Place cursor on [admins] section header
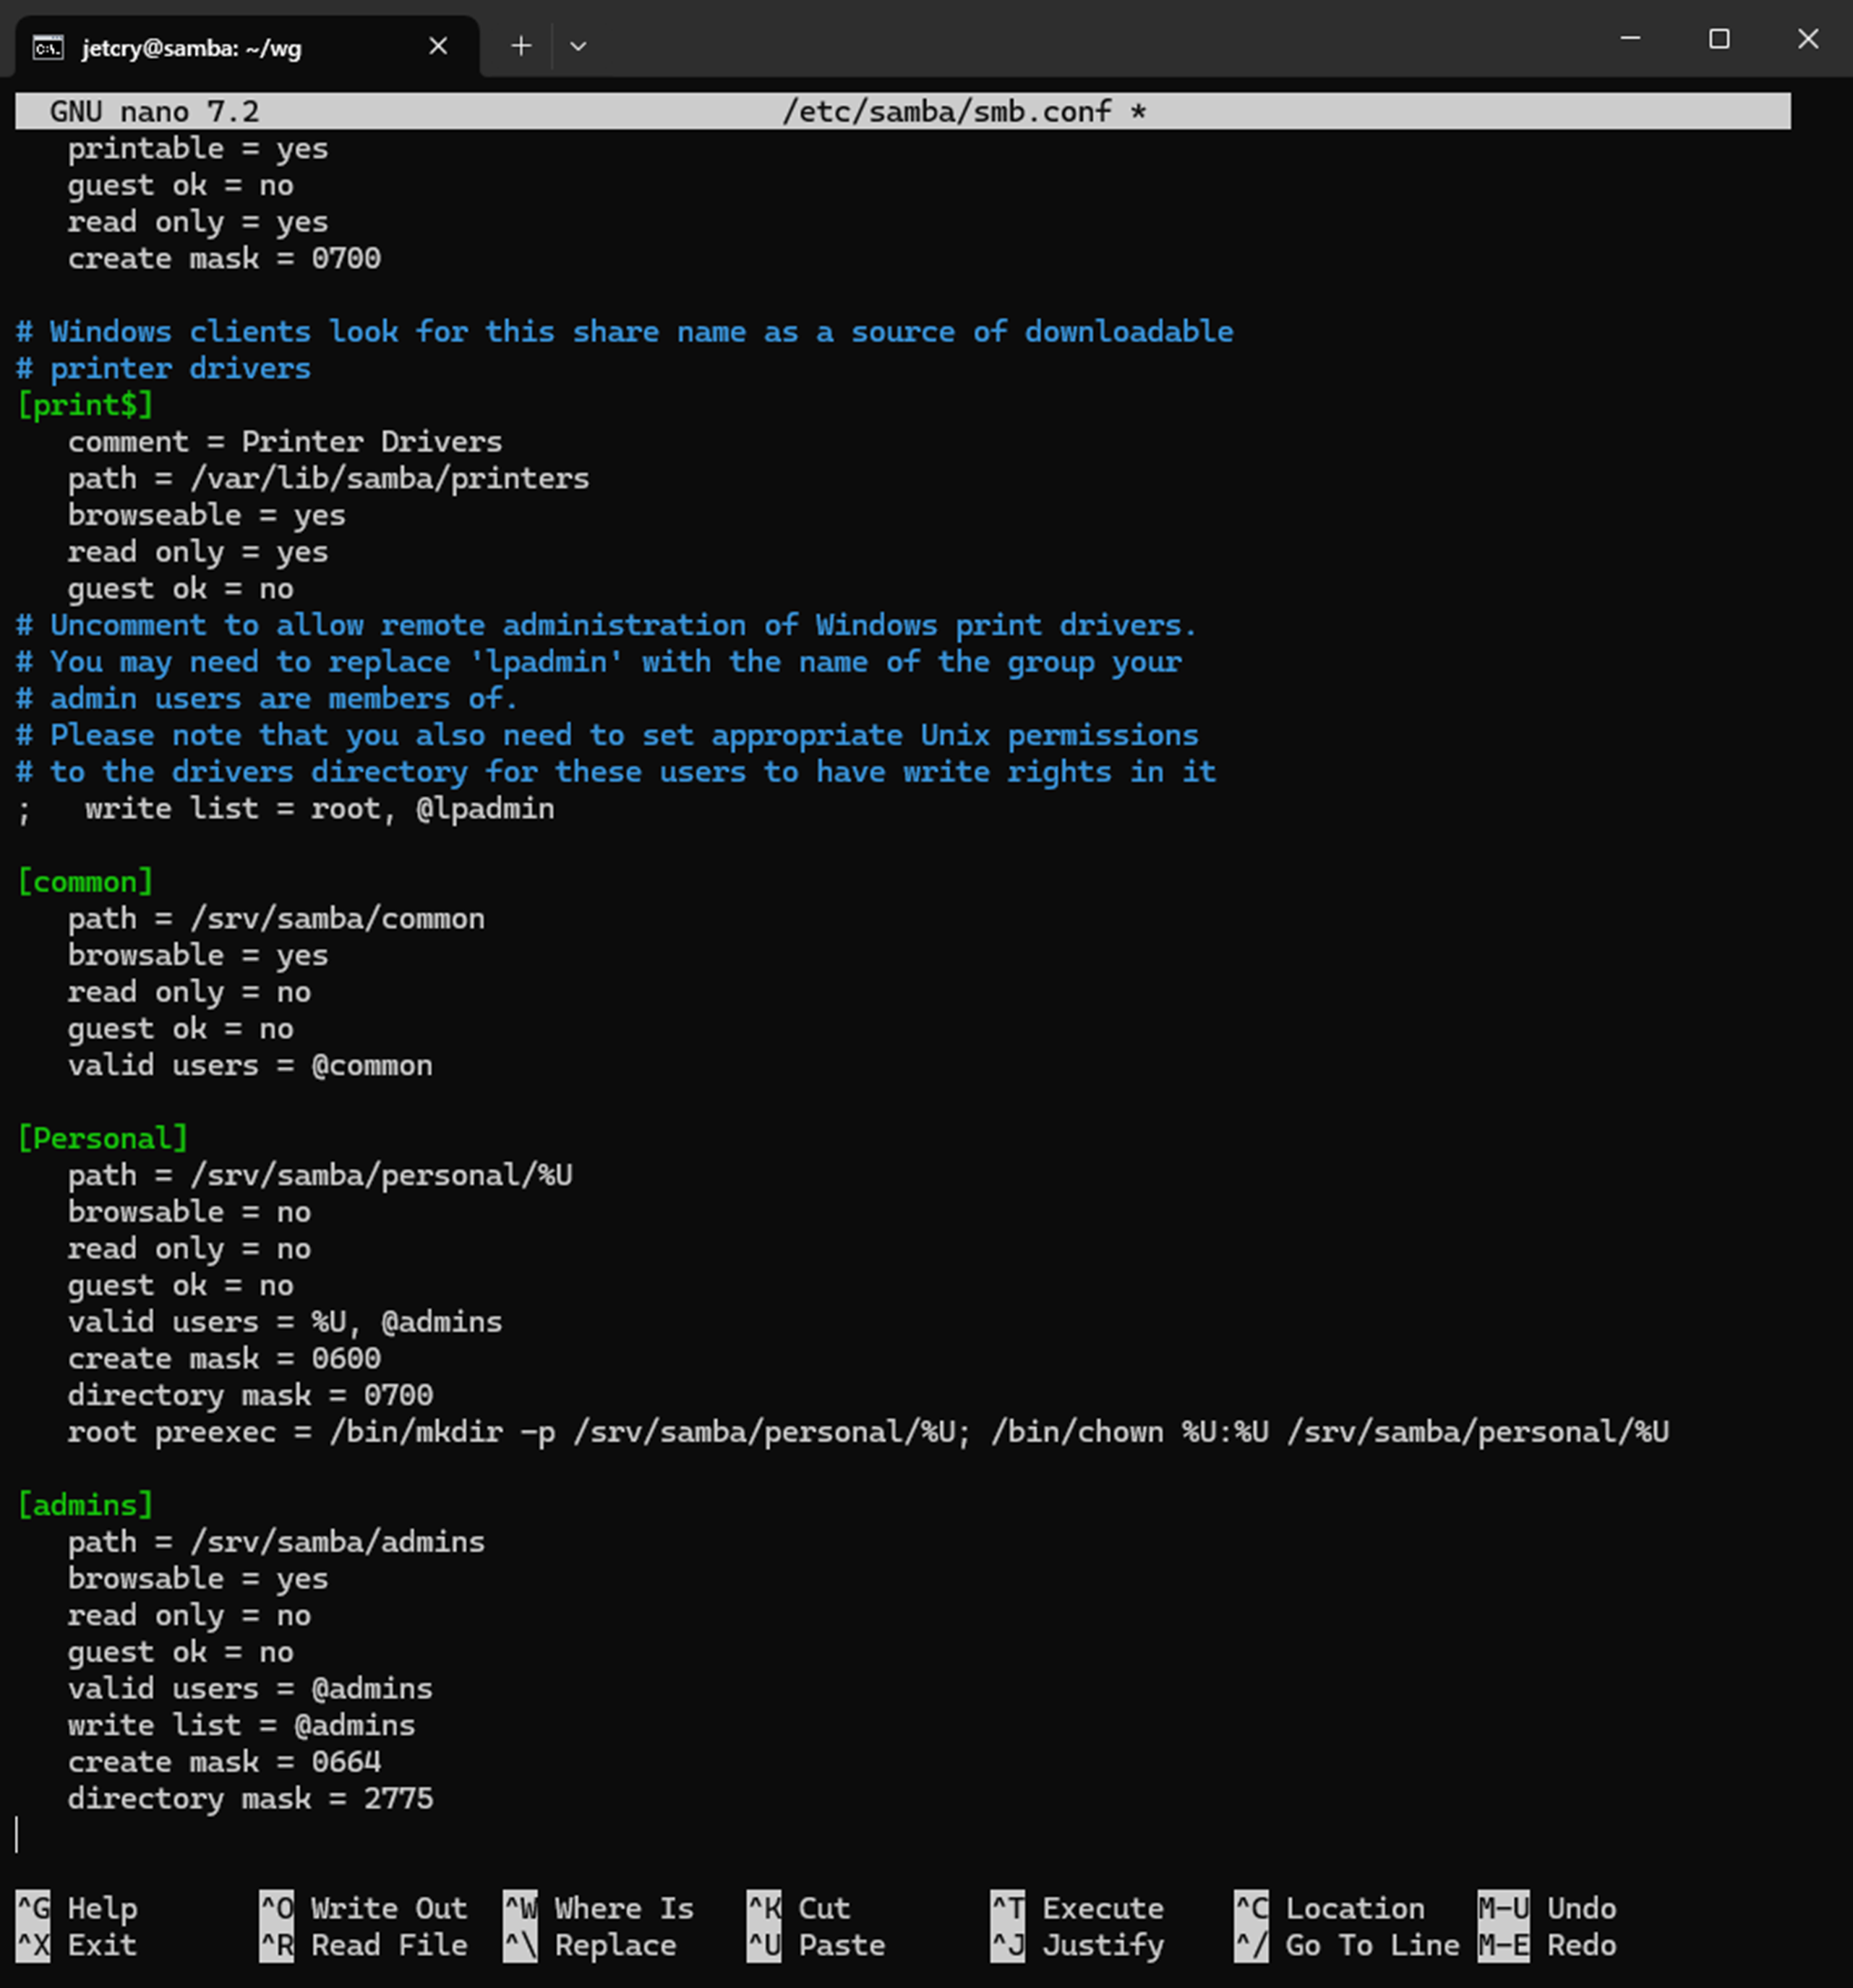This screenshot has height=1988, width=1853. pyautogui.click(x=85, y=1505)
